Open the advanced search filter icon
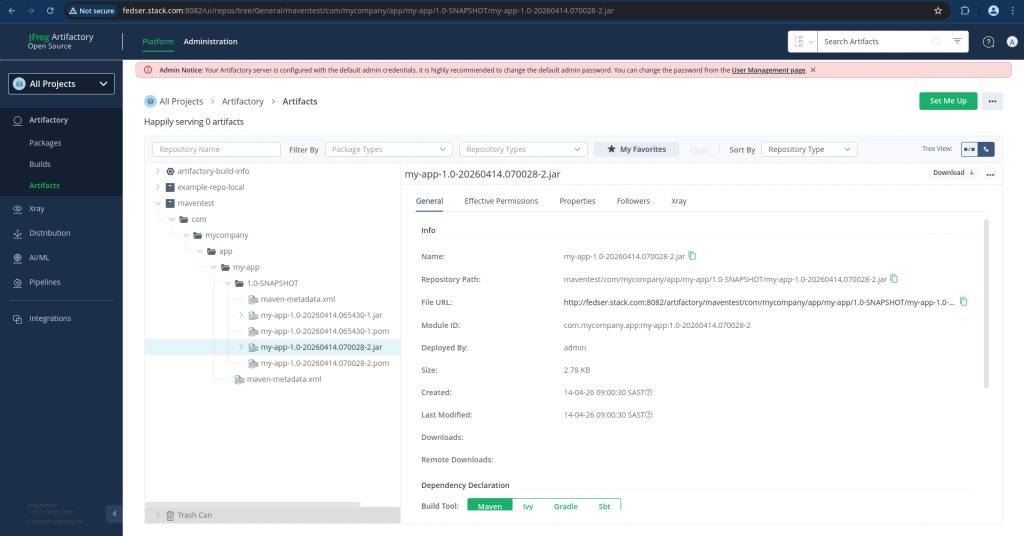1024x536 pixels. (957, 41)
